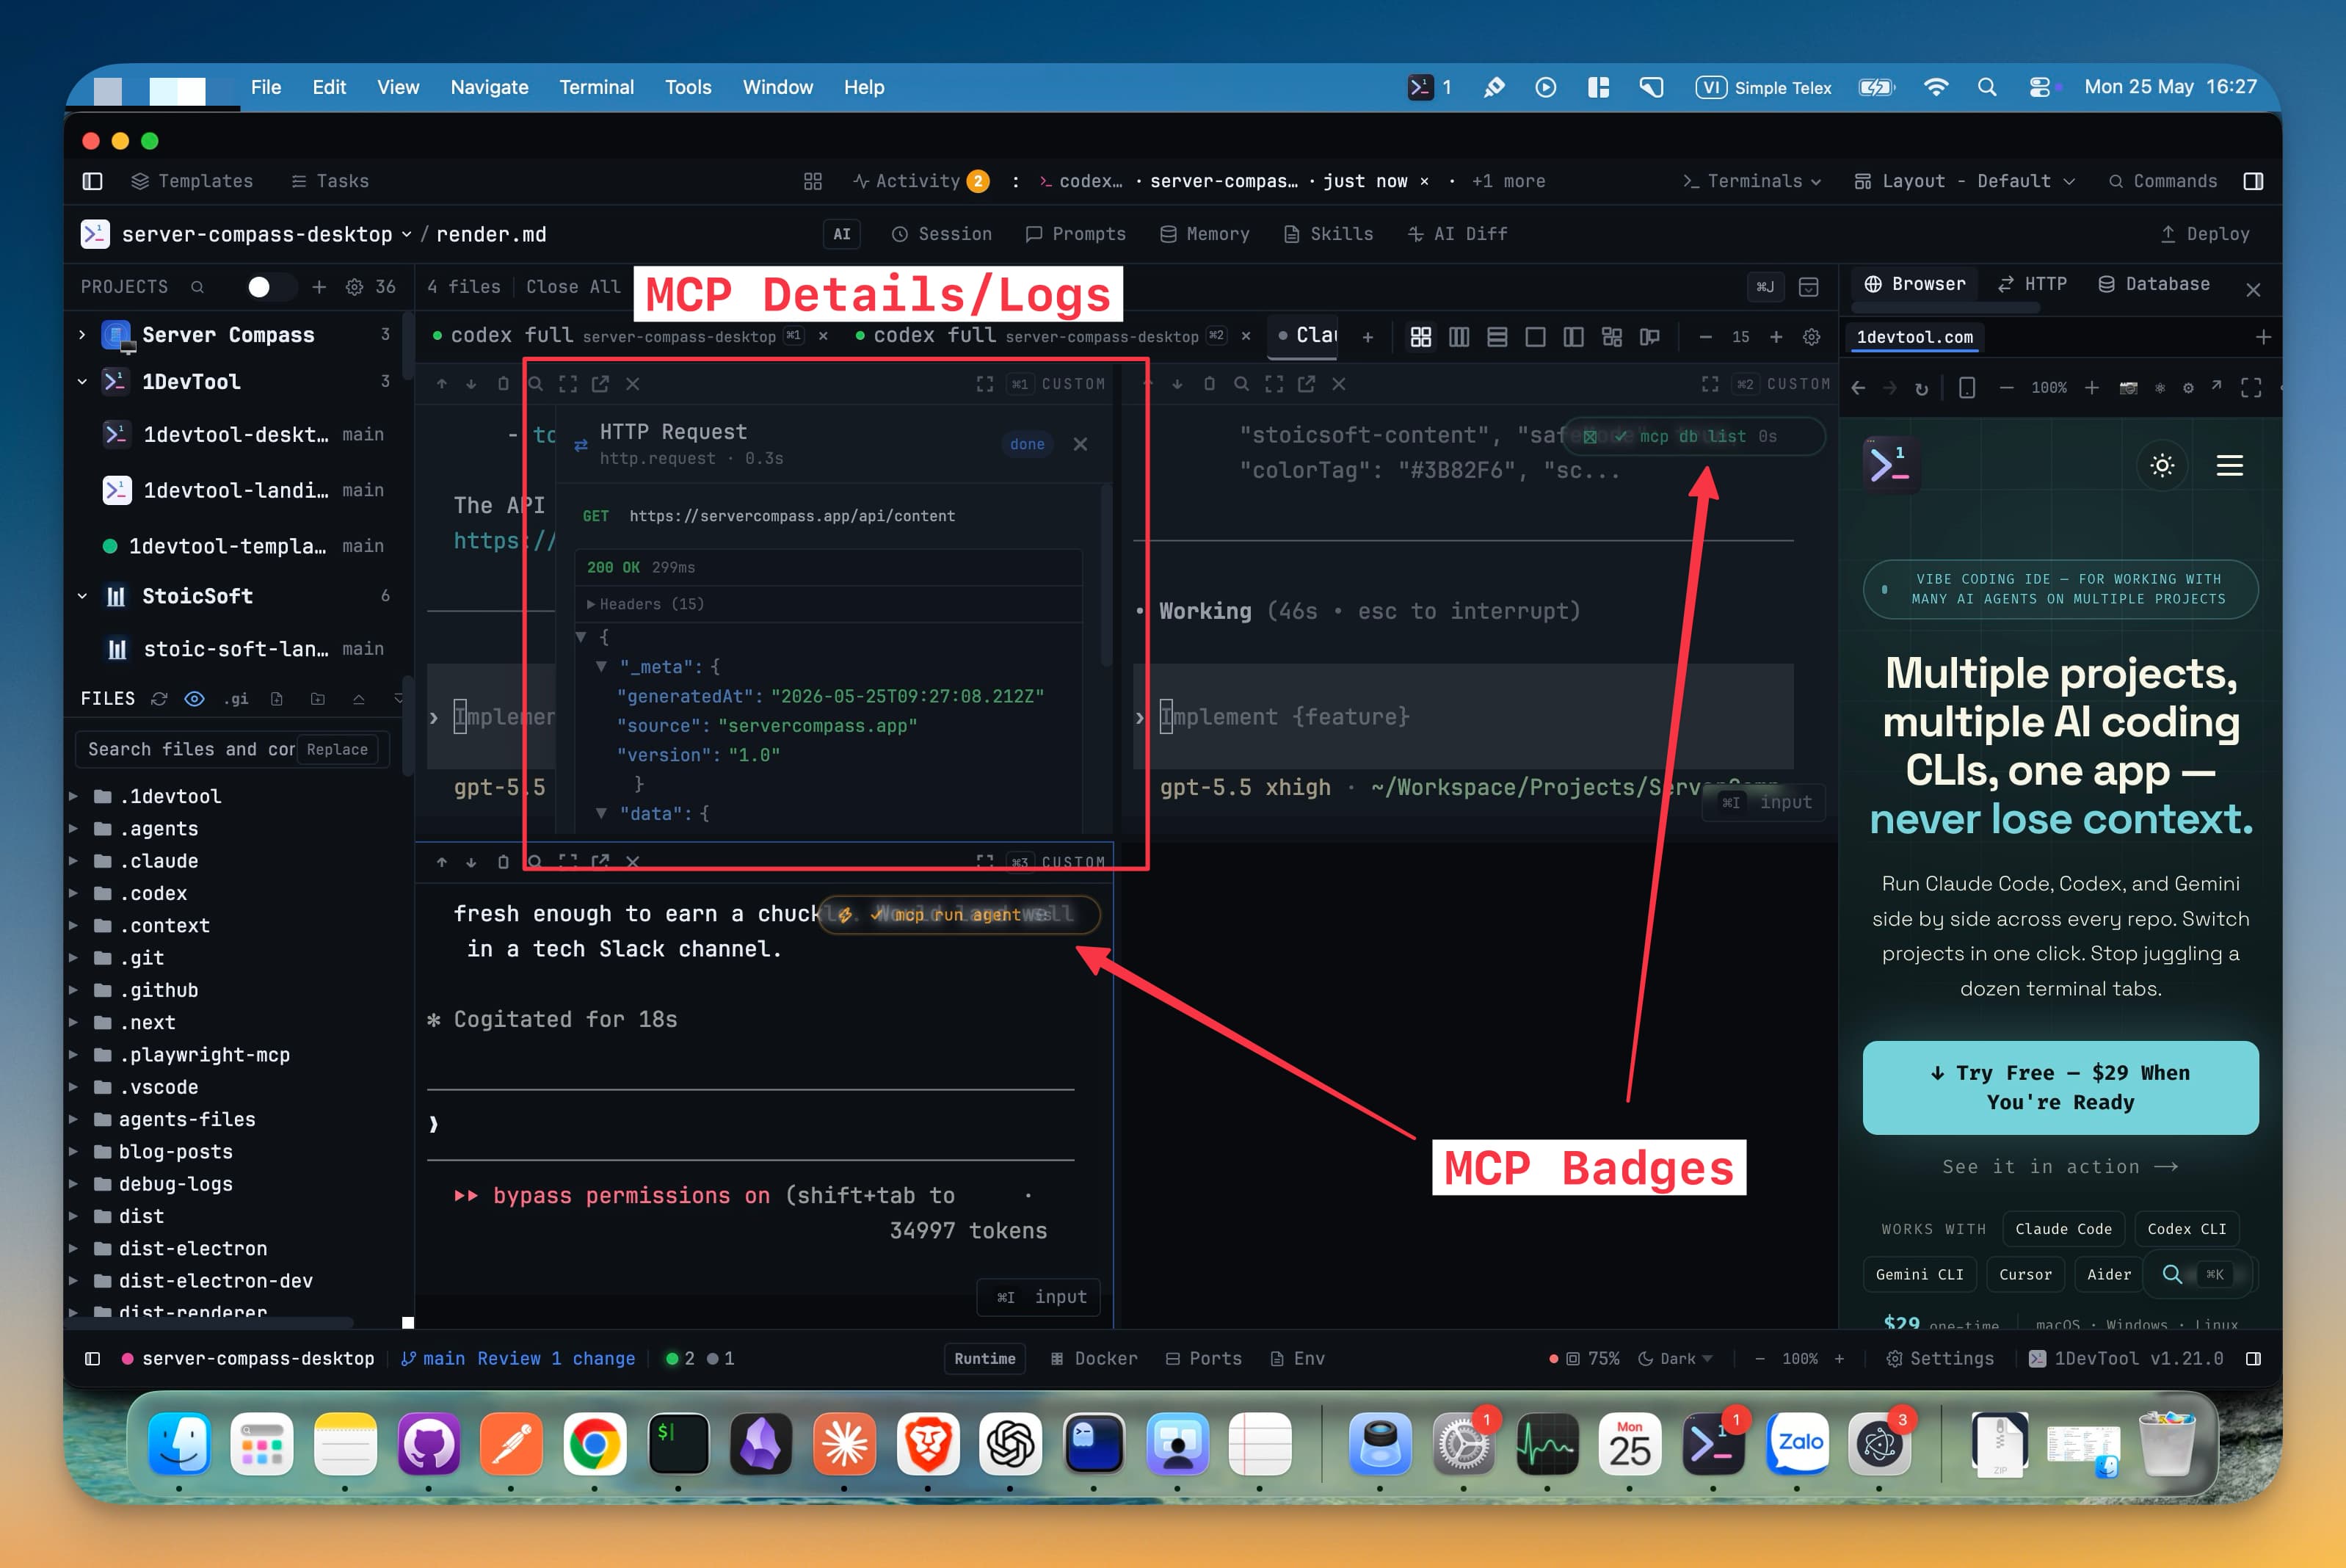Viewport: 2346px width, 1568px height.
Task: Add a new terminal tab
Action: 1367,337
